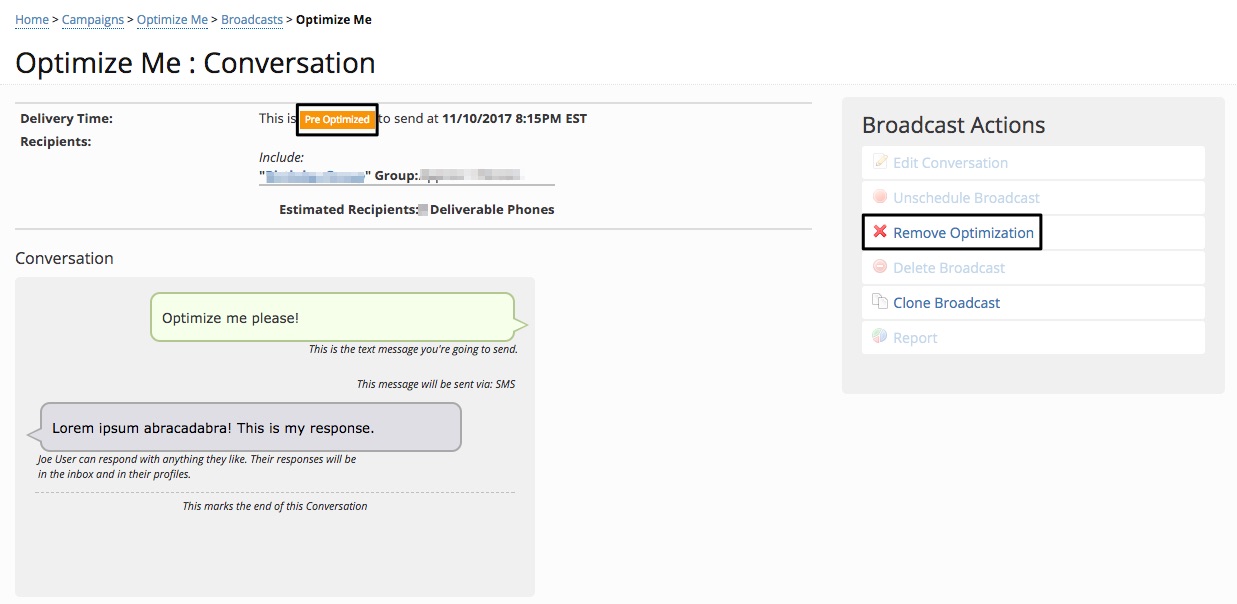Click the Recipients label
Screen dimensions: 1237x604
tap(56, 141)
